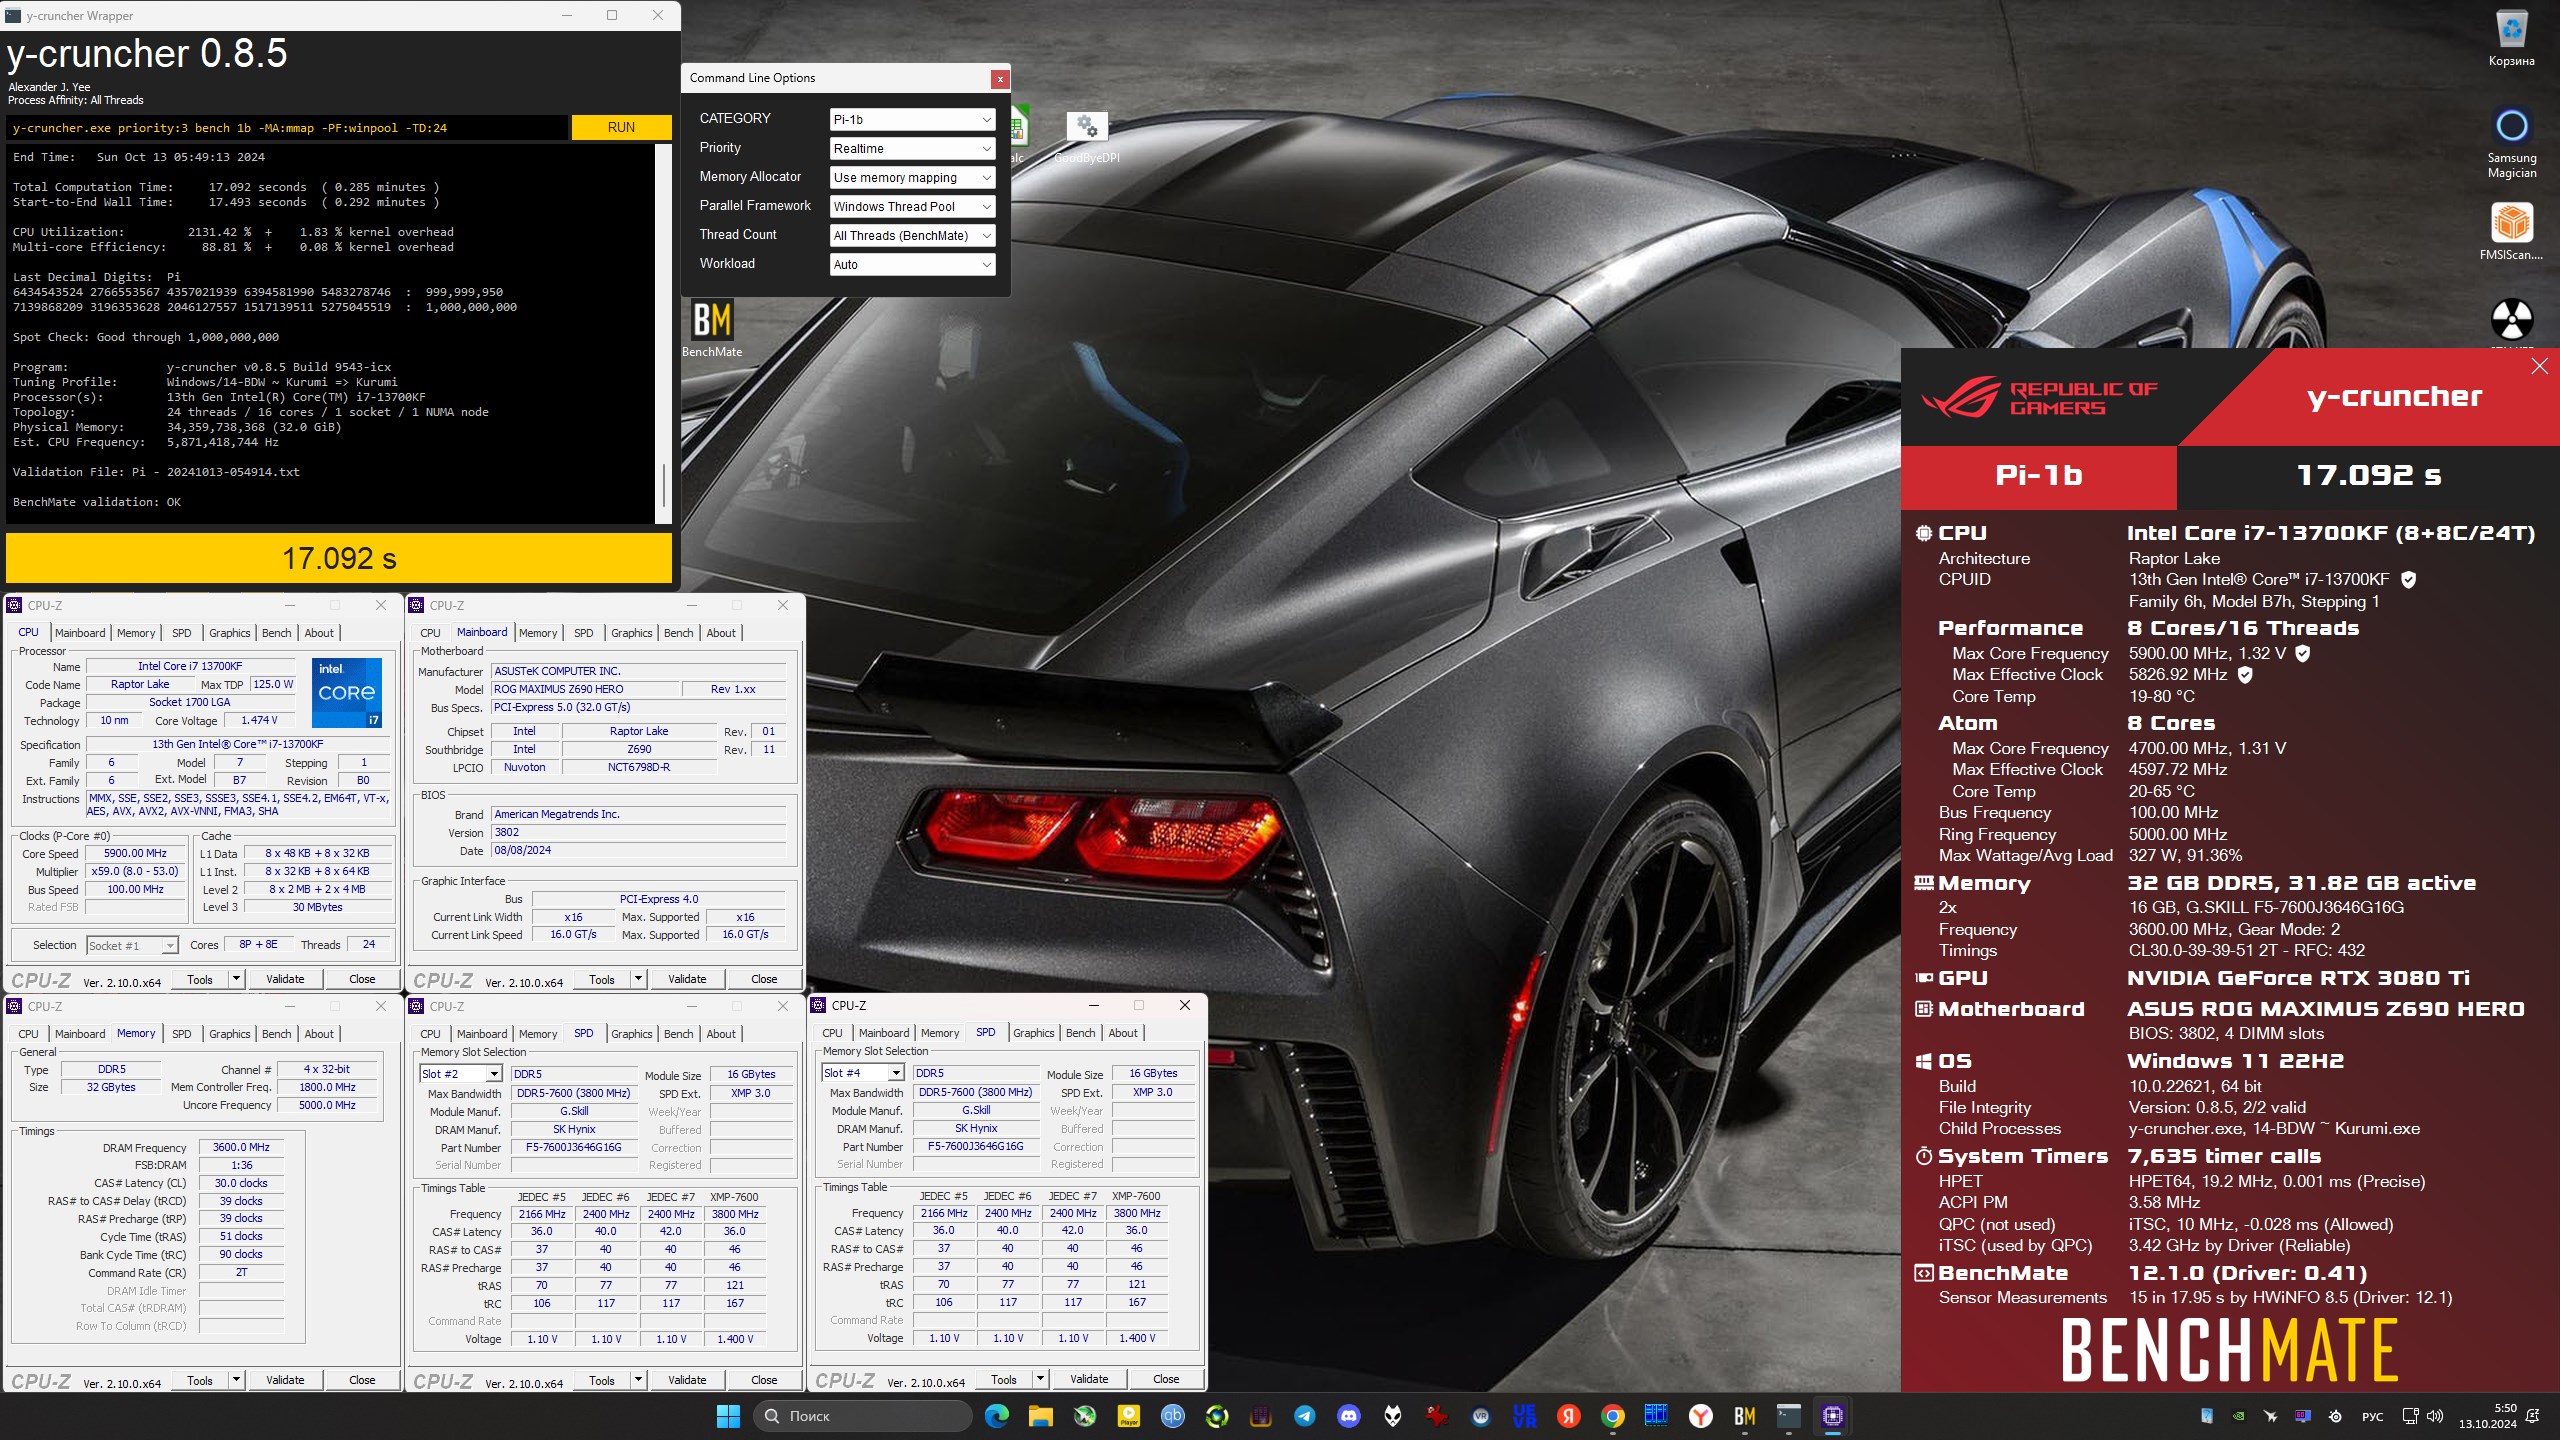2560x1440 pixels.
Task: Launch Samsung Magician from the desktop
Action: point(2511,142)
